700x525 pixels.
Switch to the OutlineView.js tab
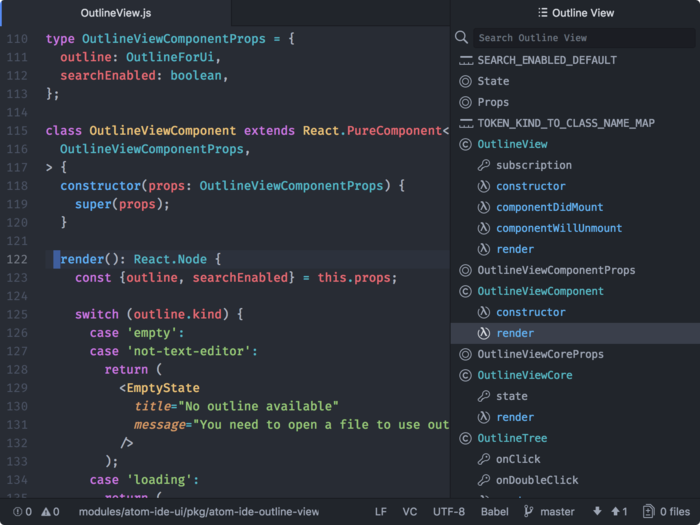click(x=116, y=13)
